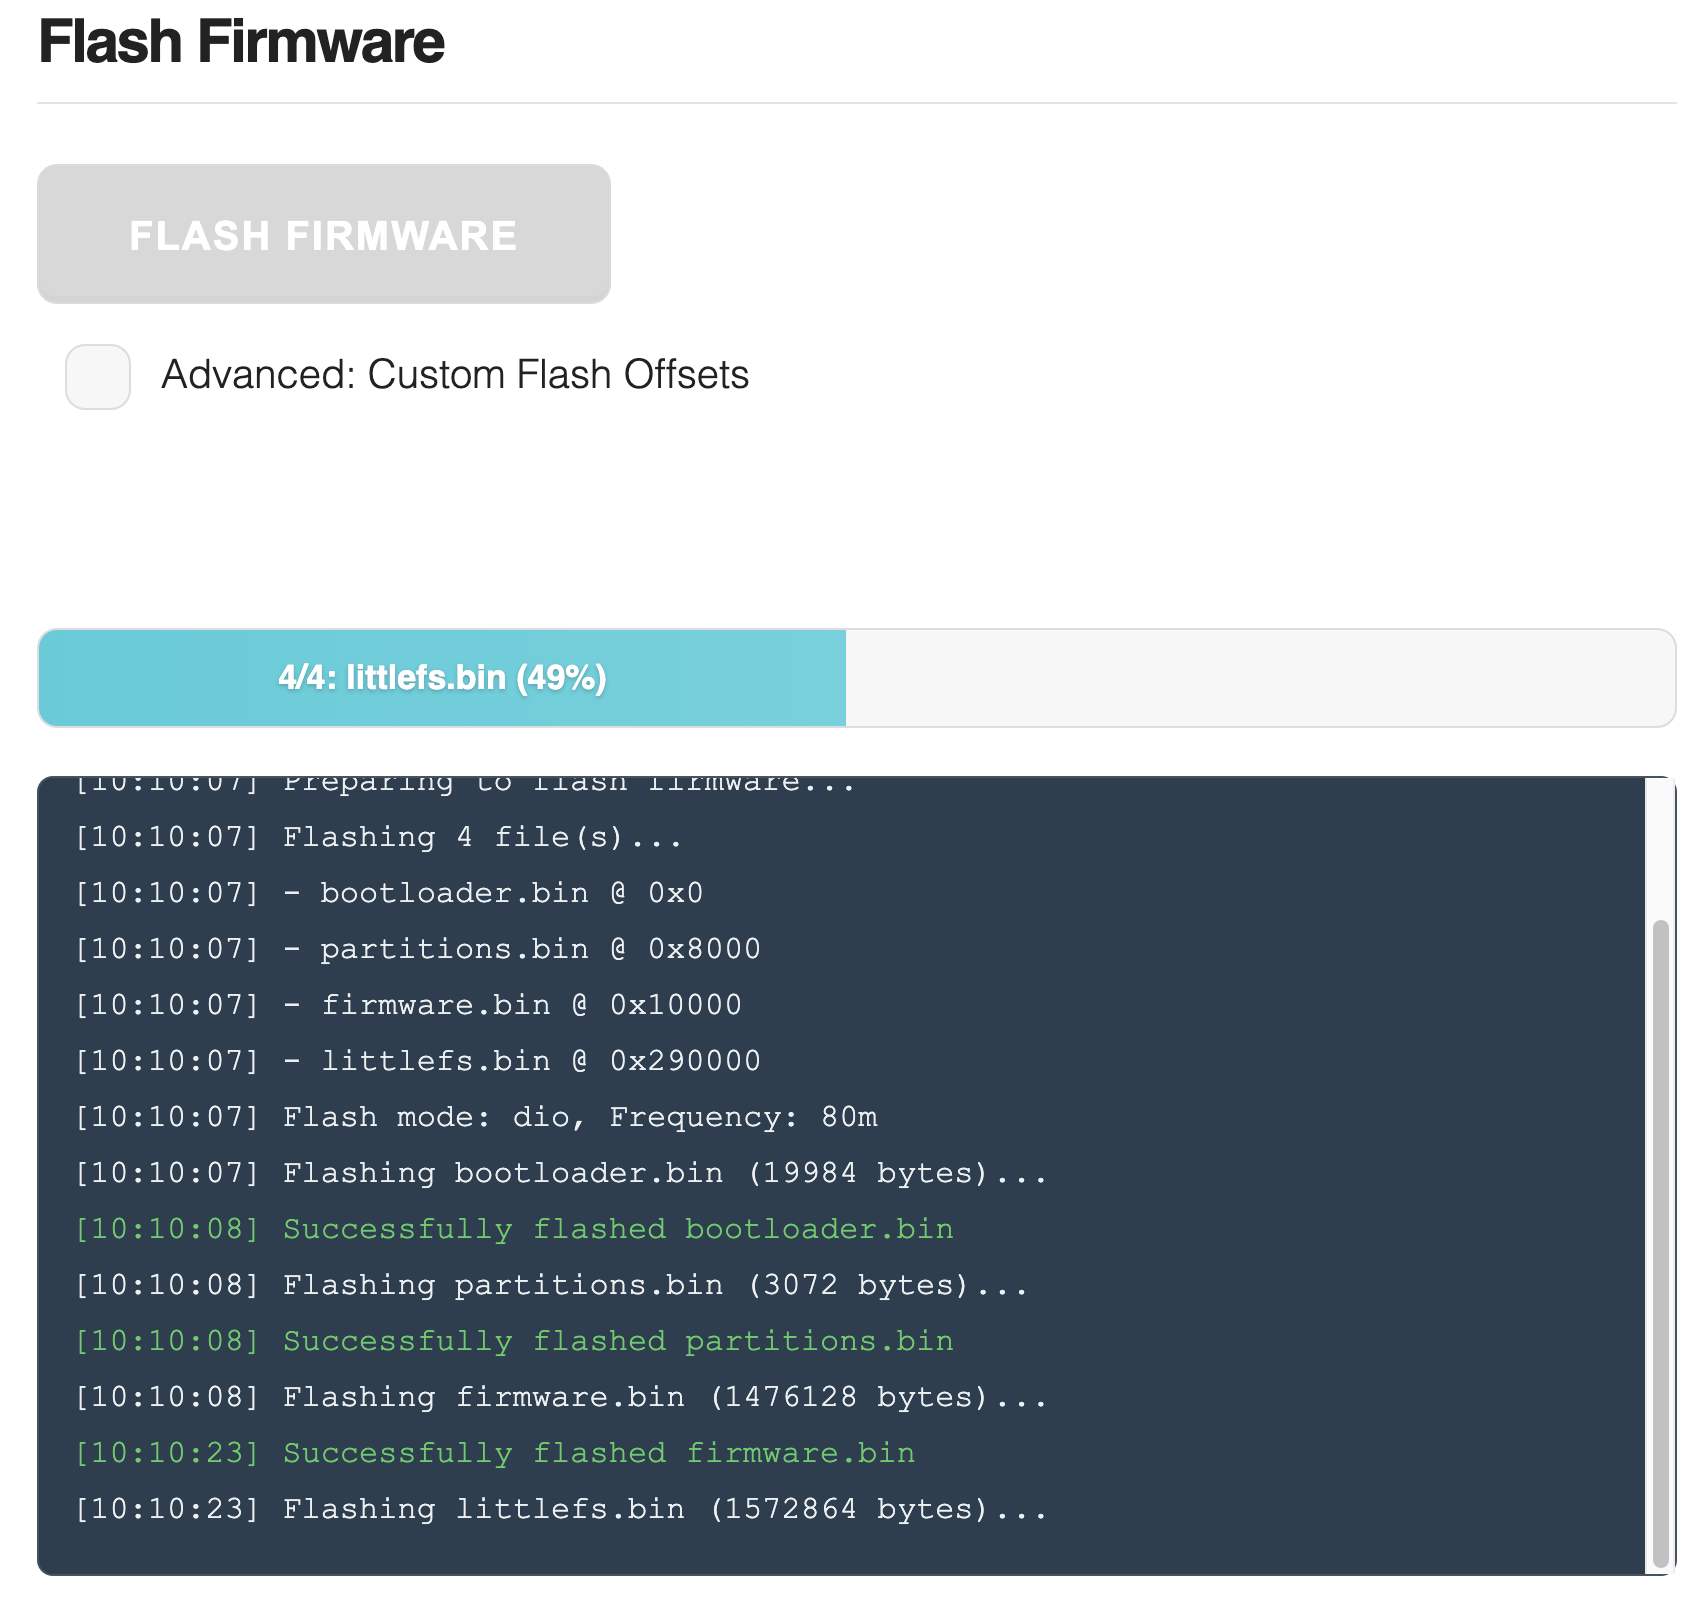Select the "Successfully flashed firmware.bin" log line
Screen dimensions: 1706x1616
tap(598, 1453)
